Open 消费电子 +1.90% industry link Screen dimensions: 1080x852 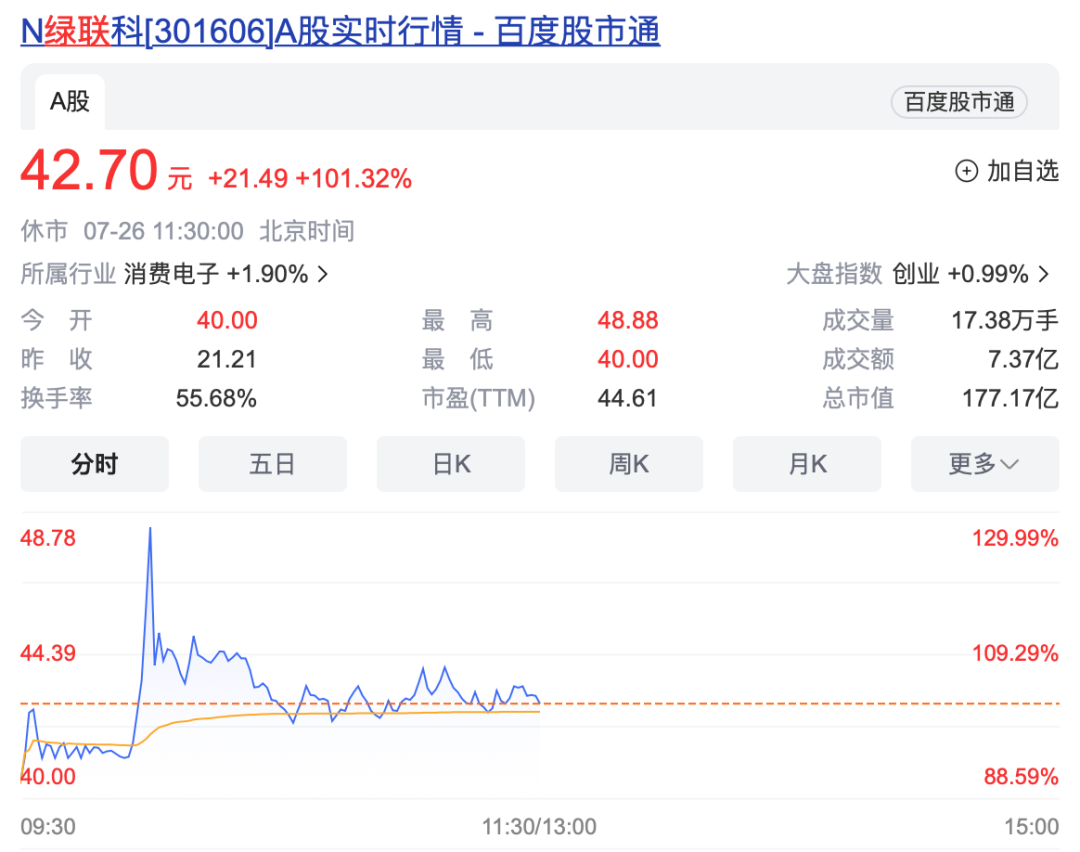215,274
